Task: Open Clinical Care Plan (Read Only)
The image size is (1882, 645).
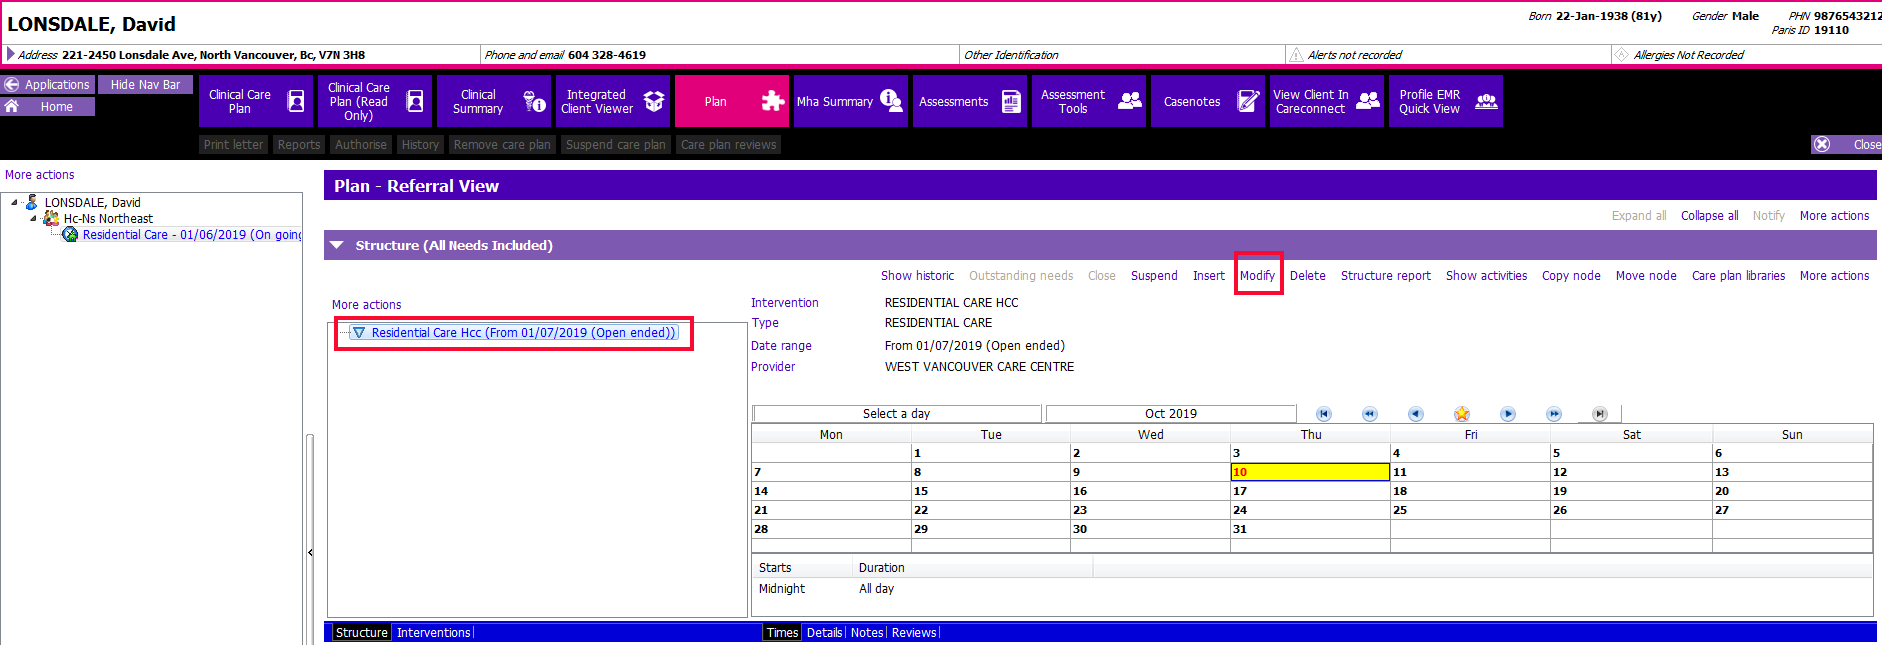Action: tap(375, 101)
